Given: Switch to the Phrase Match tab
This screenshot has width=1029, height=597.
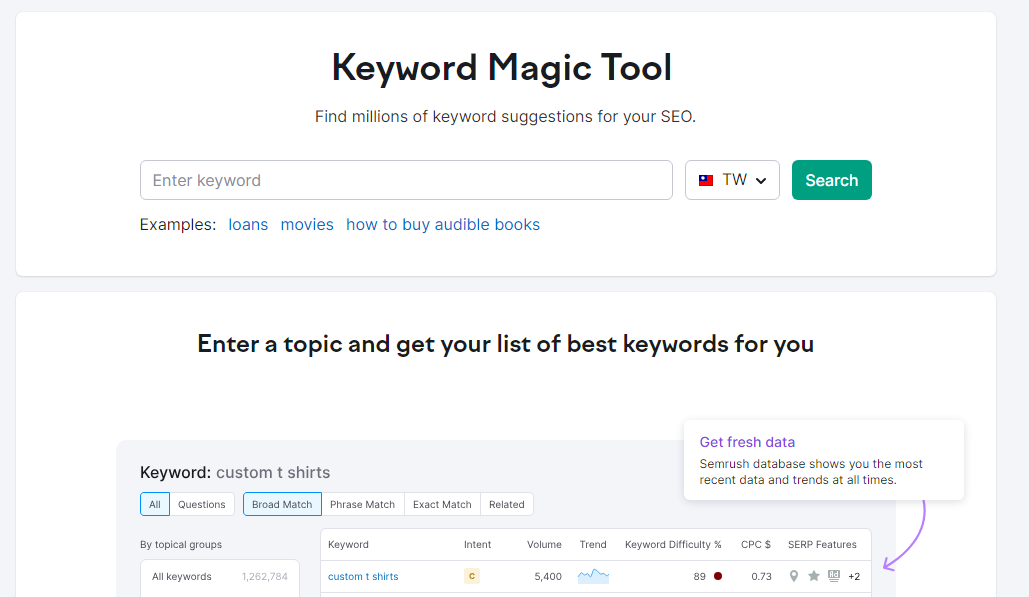Looking at the screenshot, I should (x=362, y=504).
